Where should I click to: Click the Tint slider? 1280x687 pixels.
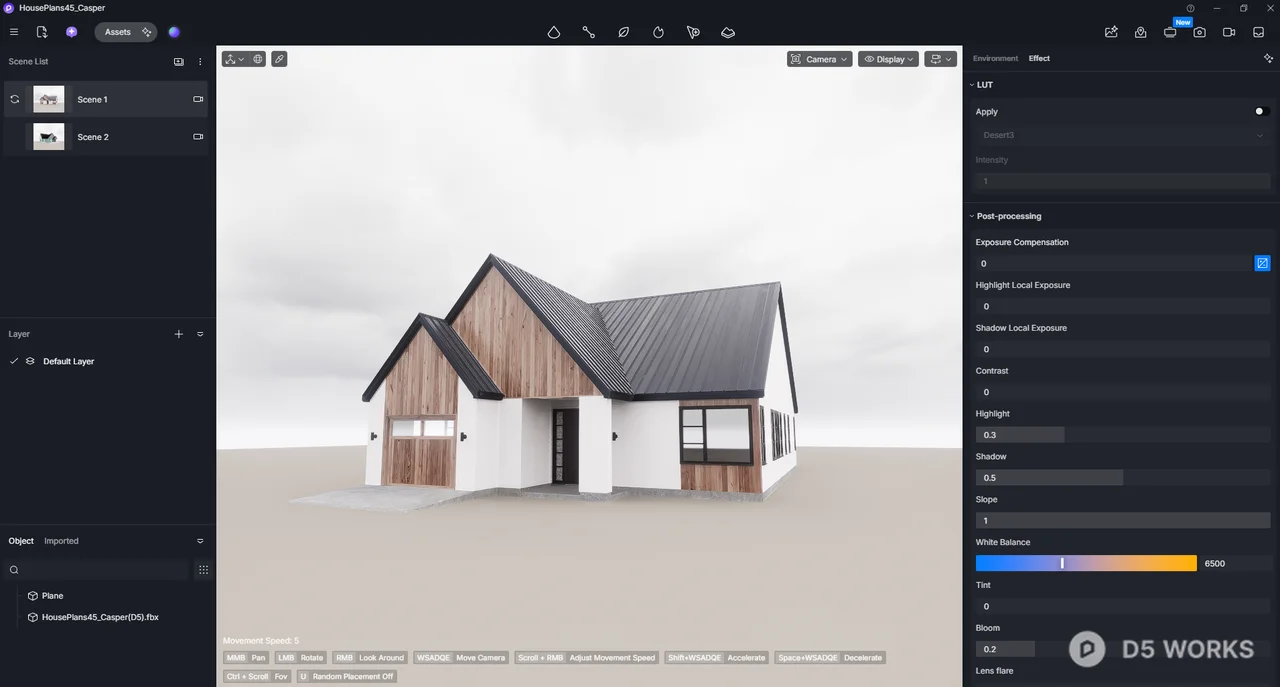click(1123, 606)
